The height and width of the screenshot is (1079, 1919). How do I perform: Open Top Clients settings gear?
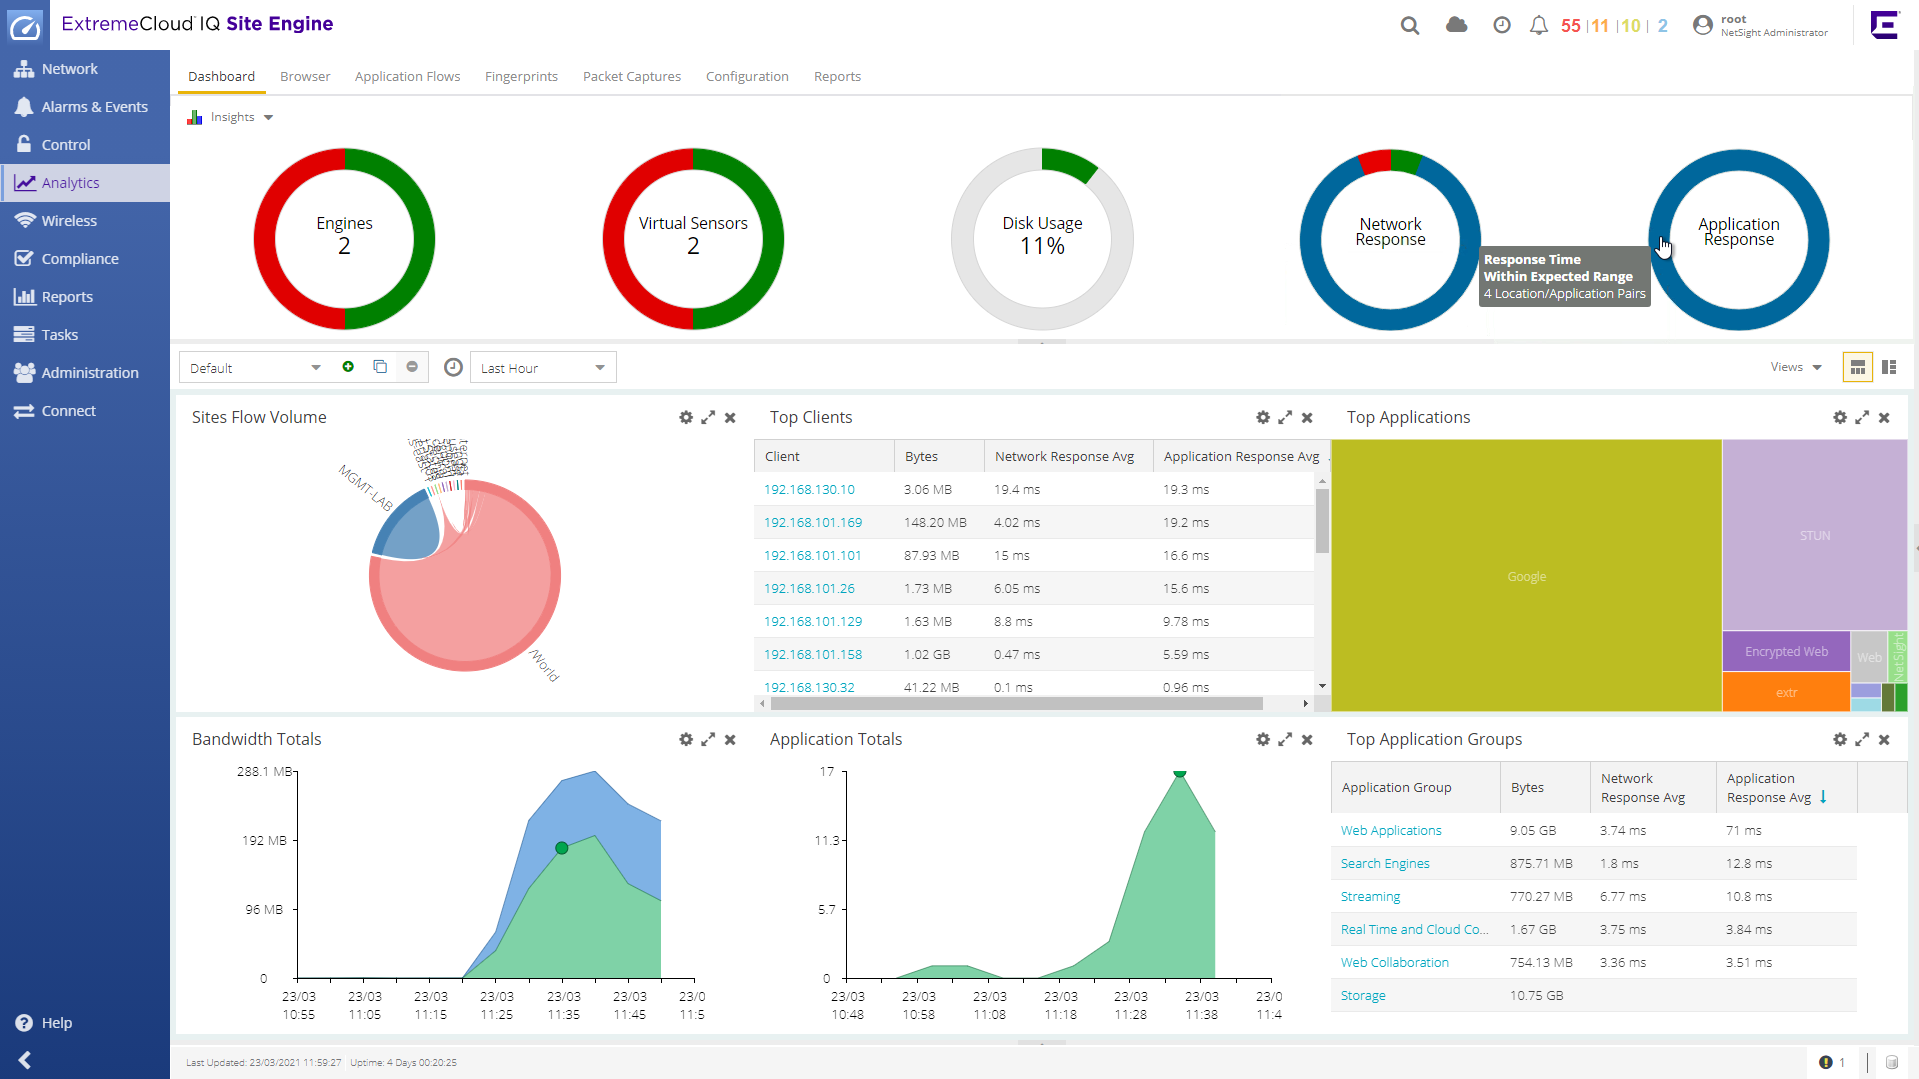tap(1263, 417)
